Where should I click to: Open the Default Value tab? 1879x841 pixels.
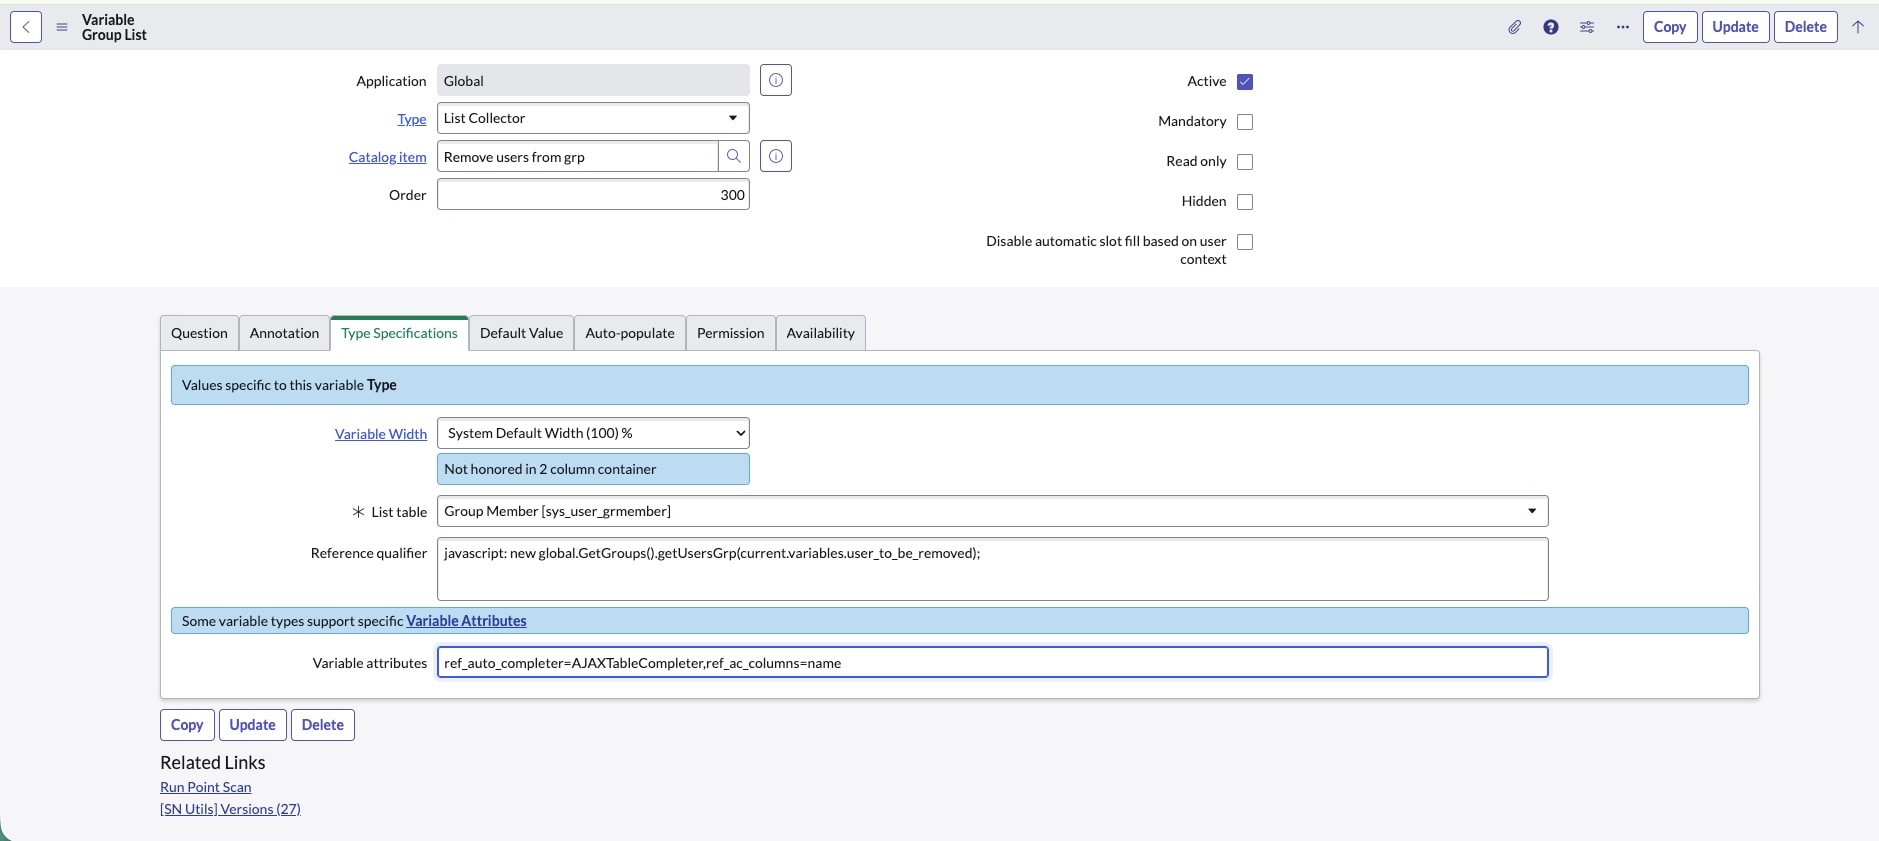point(521,333)
